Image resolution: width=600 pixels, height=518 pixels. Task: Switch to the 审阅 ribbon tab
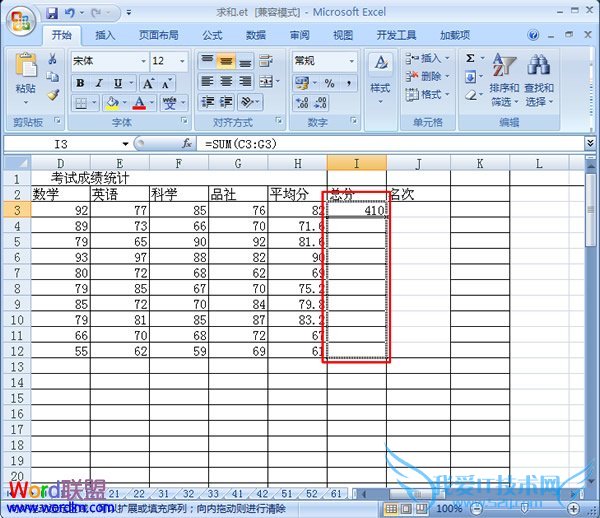coord(299,36)
